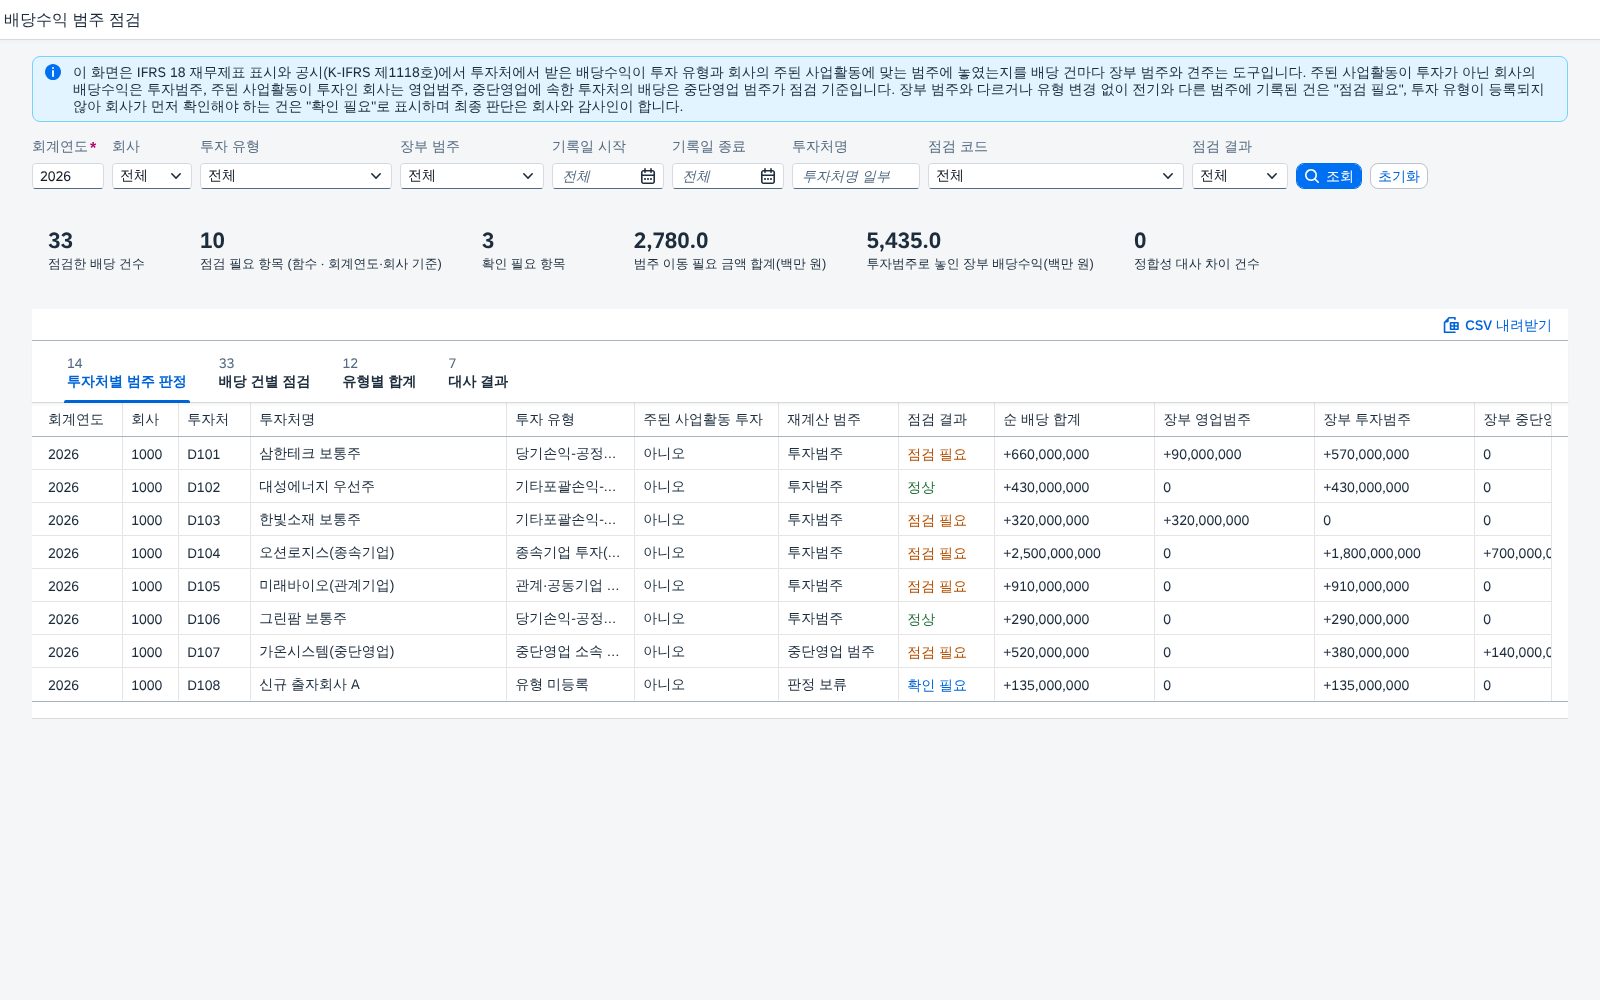Click the 조회 search button
1600x1000 pixels.
pyautogui.click(x=1329, y=176)
